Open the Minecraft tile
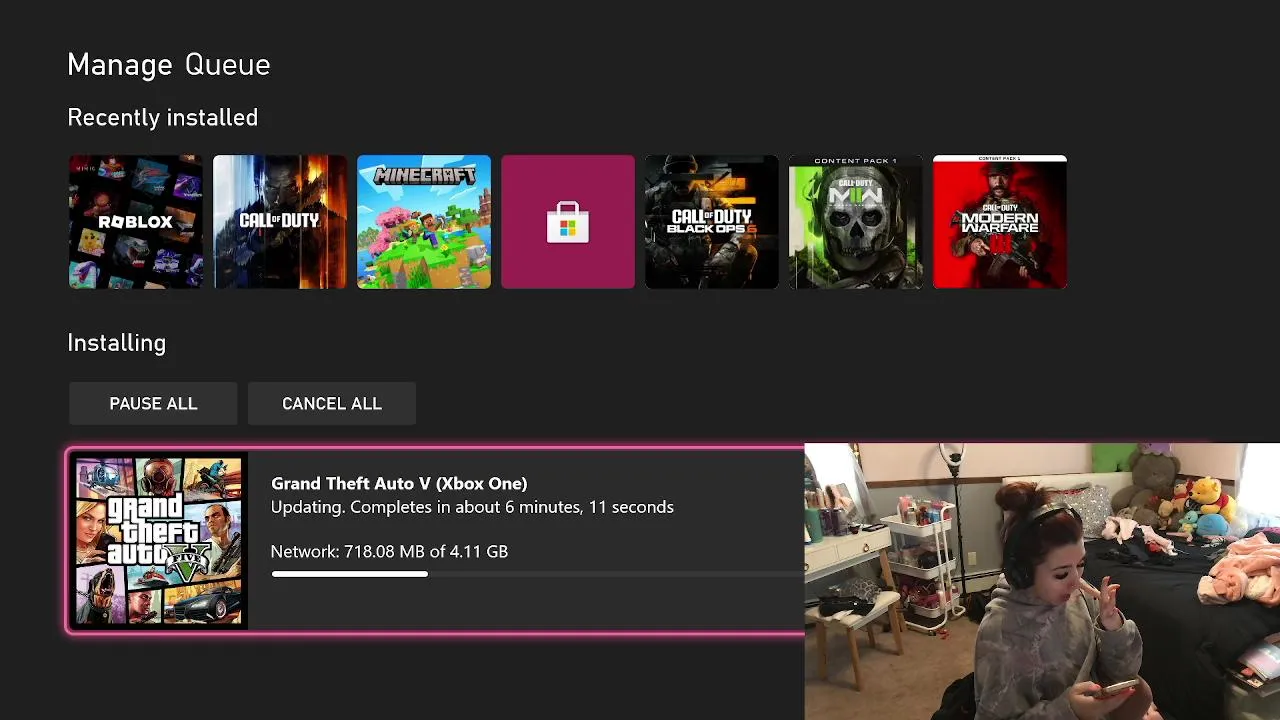Viewport: 1280px width, 720px height. coord(423,222)
